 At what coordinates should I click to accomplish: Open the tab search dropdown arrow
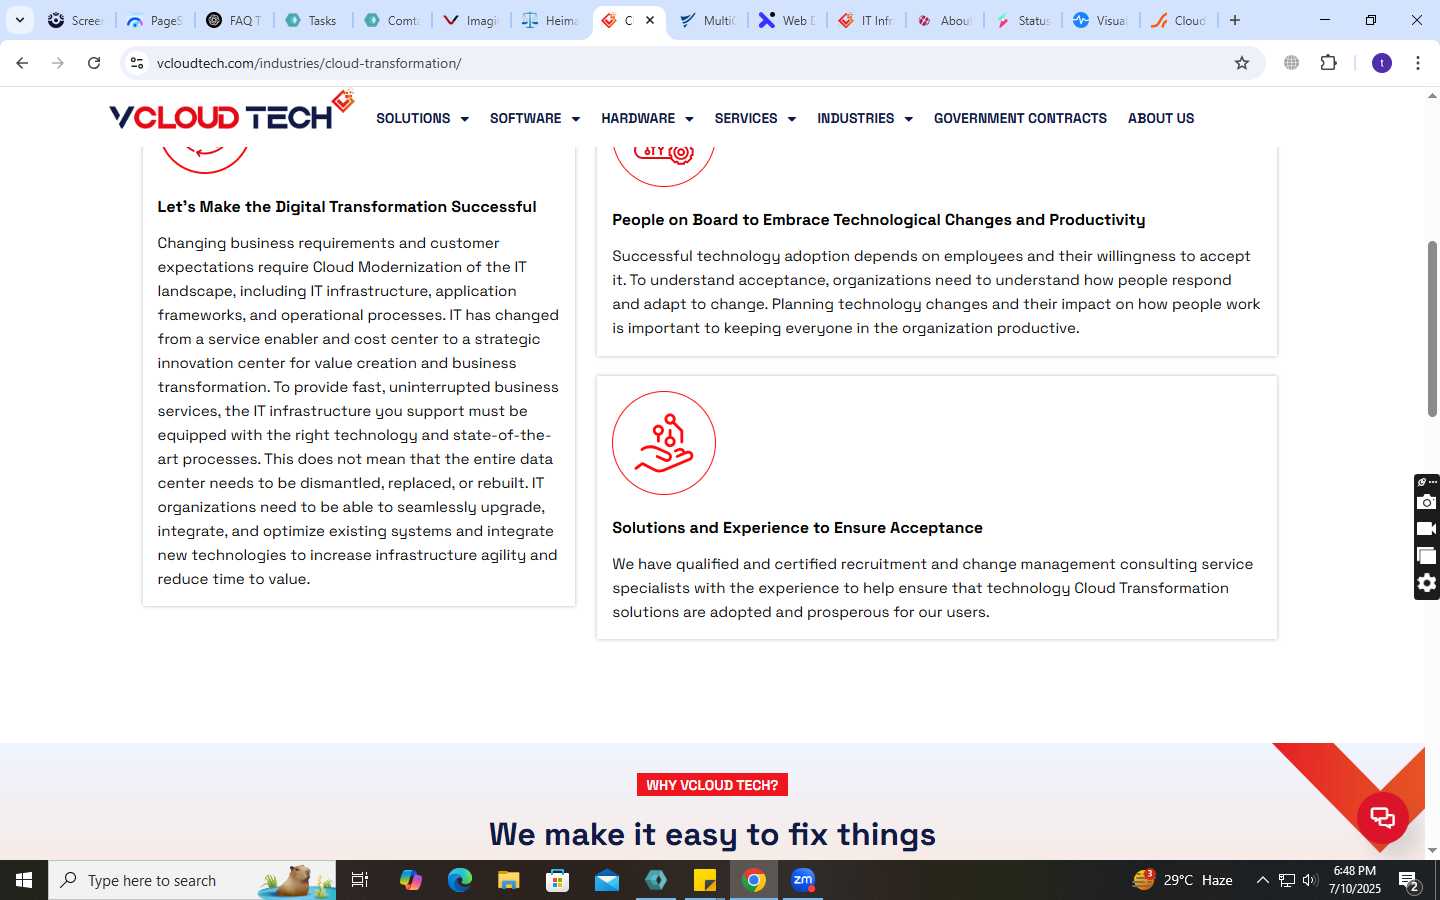(19, 20)
